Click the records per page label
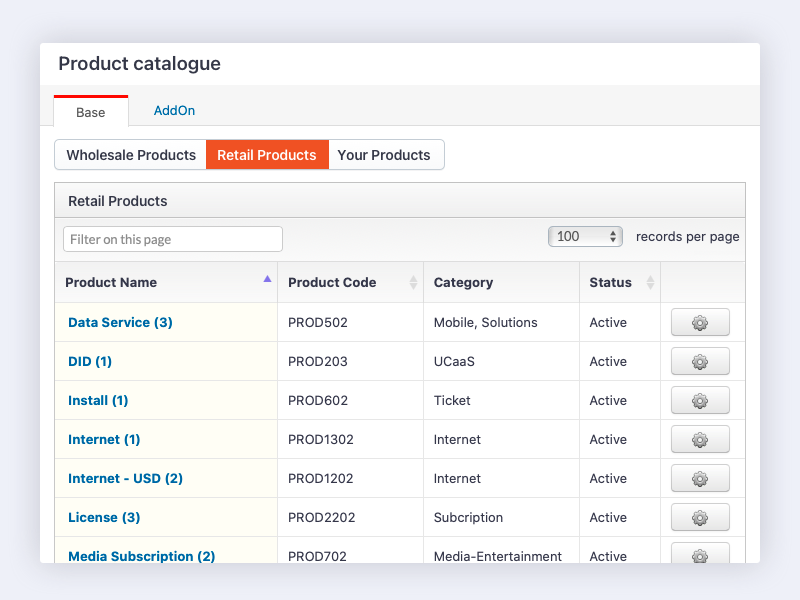 pos(688,237)
